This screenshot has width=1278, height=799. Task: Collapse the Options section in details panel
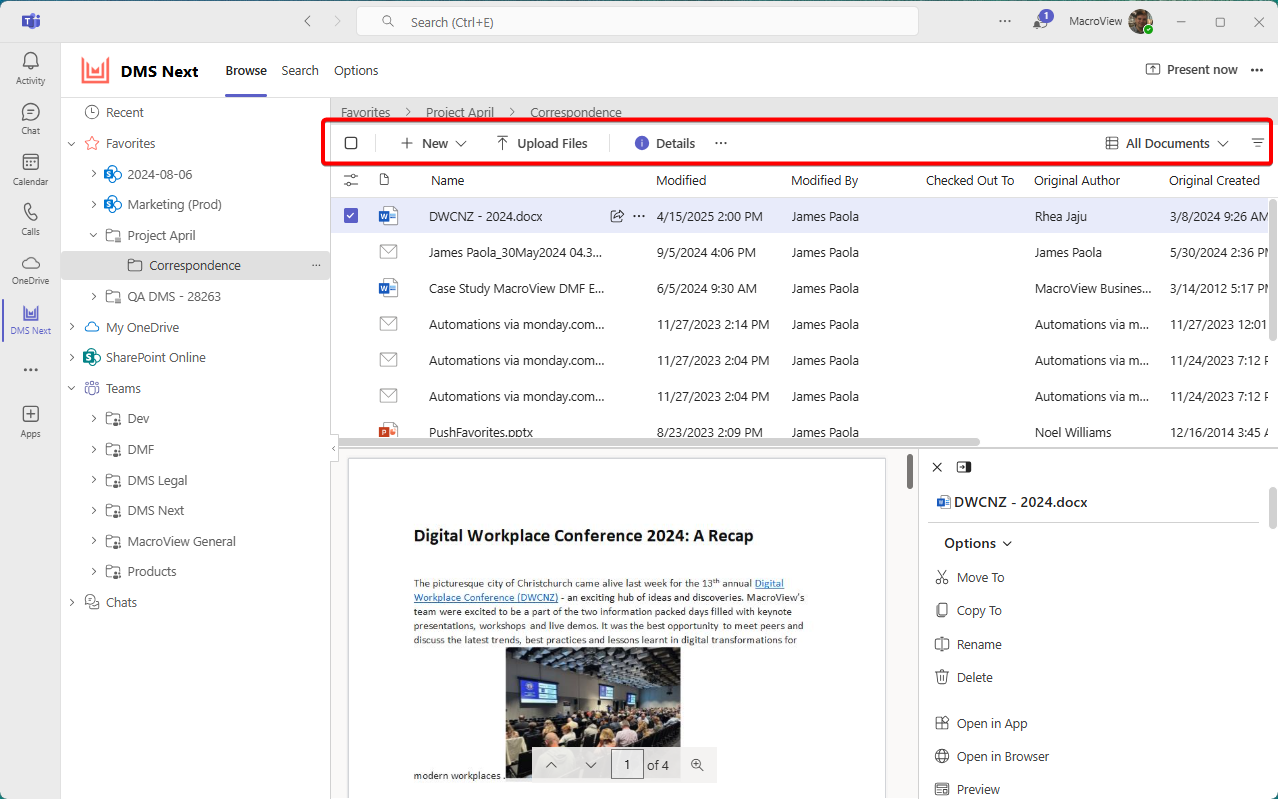[x=978, y=543]
